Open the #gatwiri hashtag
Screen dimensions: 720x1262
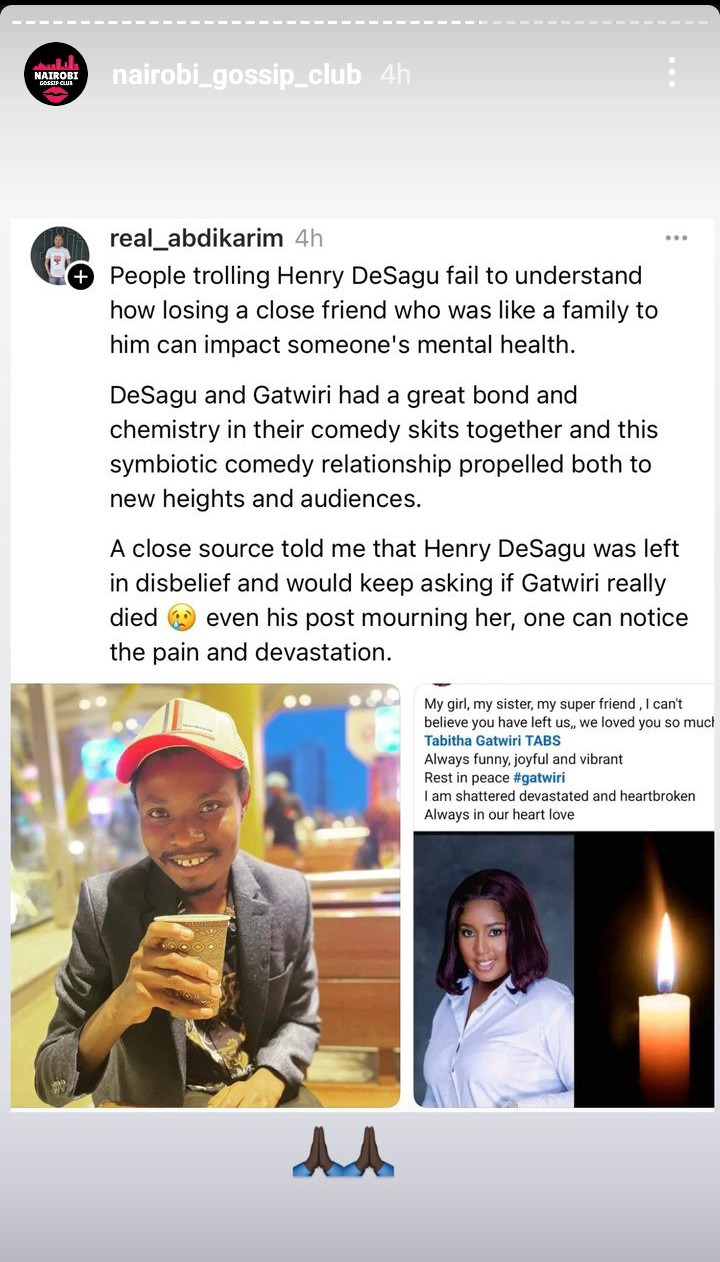point(539,778)
